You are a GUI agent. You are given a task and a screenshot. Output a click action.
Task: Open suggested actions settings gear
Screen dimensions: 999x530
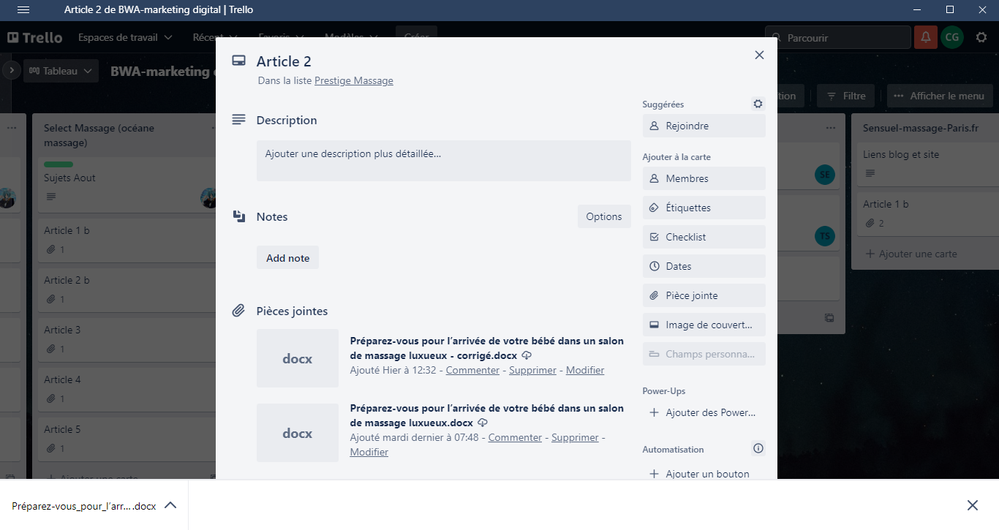pyautogui.click(x=758, y=103)
